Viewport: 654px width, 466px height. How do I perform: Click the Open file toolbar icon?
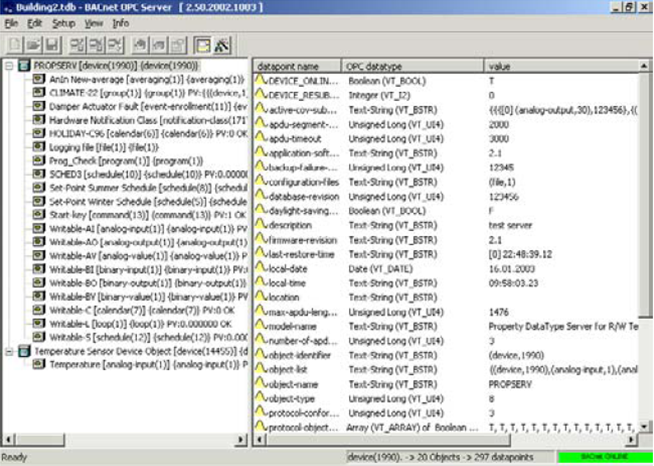(32, 44)
